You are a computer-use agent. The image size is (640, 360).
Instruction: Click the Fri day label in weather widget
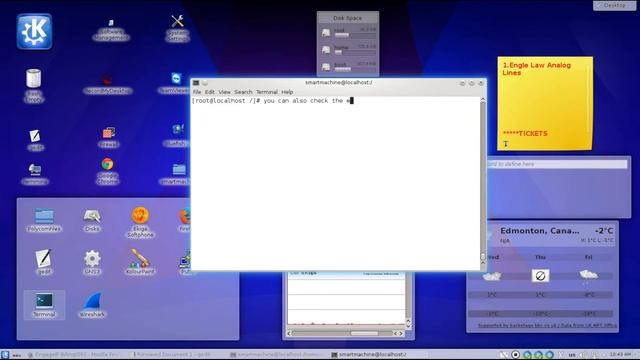point(588,257)
